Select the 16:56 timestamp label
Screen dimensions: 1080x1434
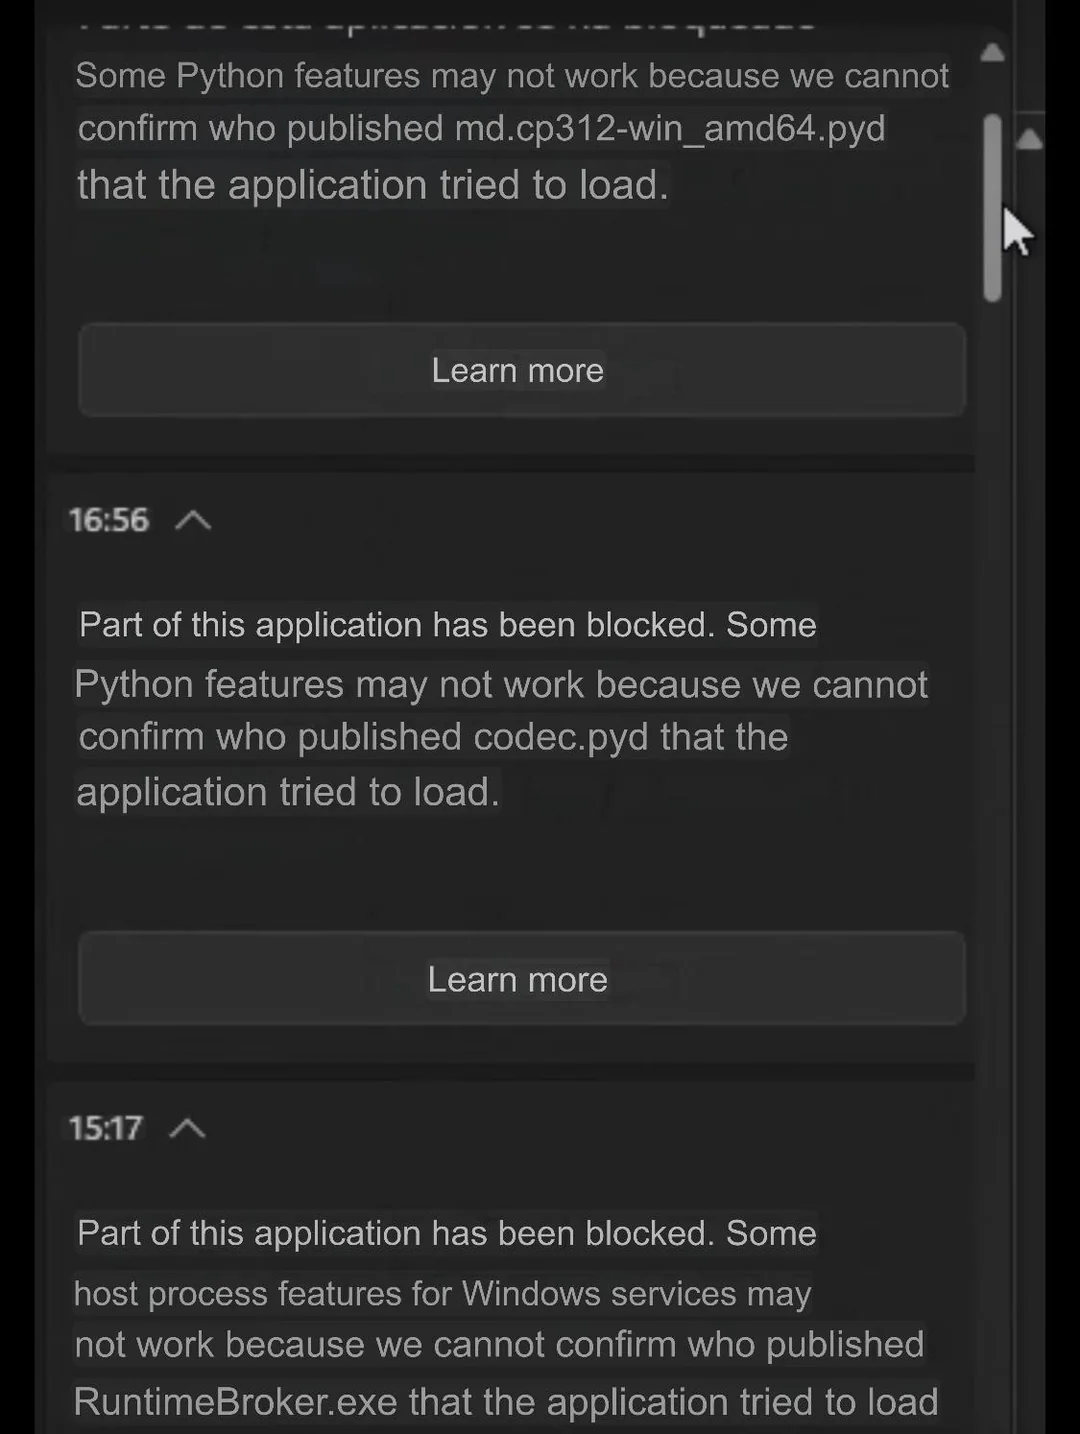point(108,520)
